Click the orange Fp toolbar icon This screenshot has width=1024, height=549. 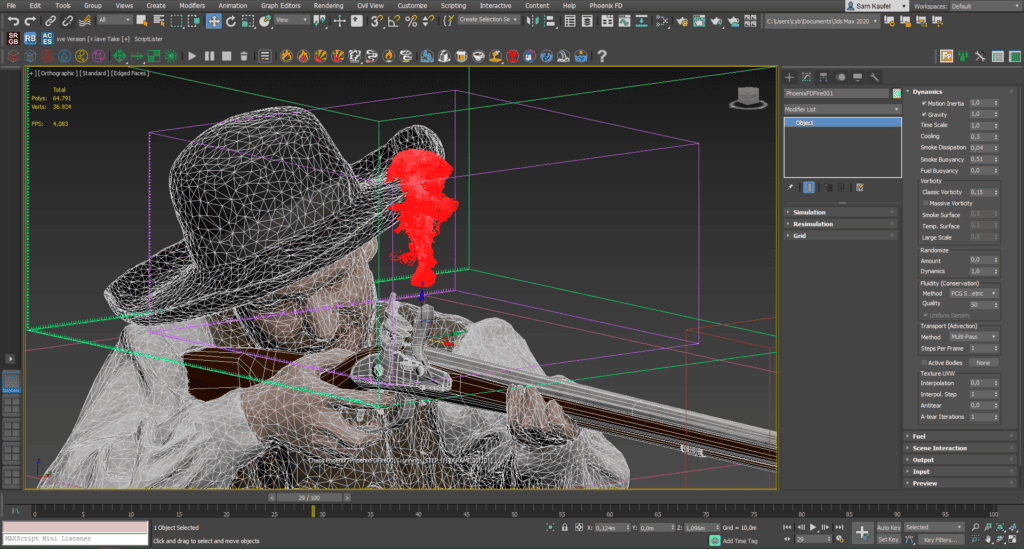click(946, 56)
